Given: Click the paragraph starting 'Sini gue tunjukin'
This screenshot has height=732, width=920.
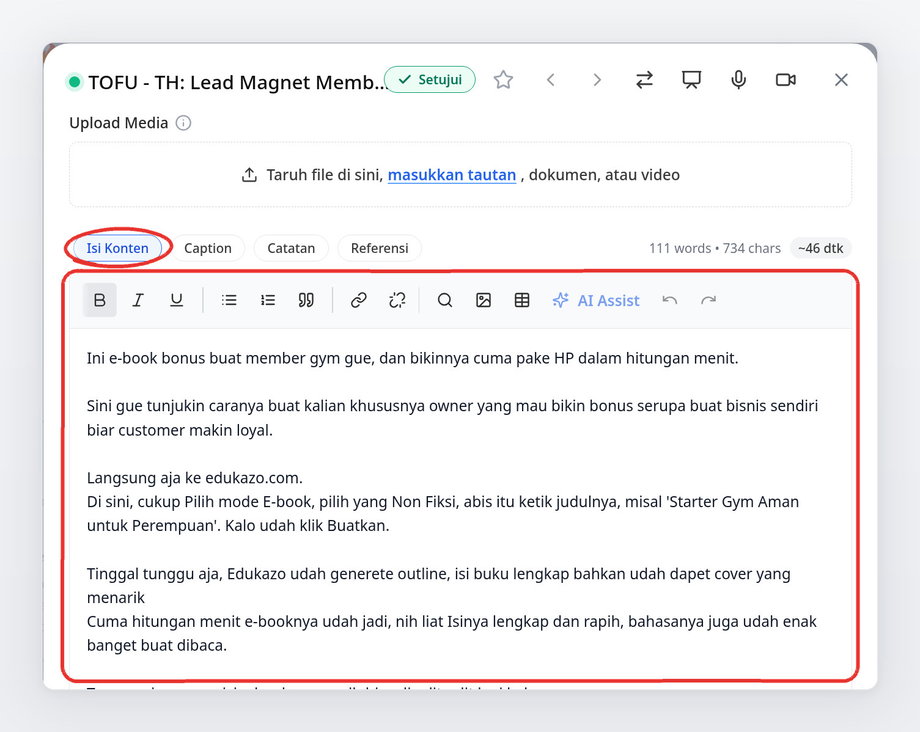Looking at the screenshot, I should click(452, 418).
